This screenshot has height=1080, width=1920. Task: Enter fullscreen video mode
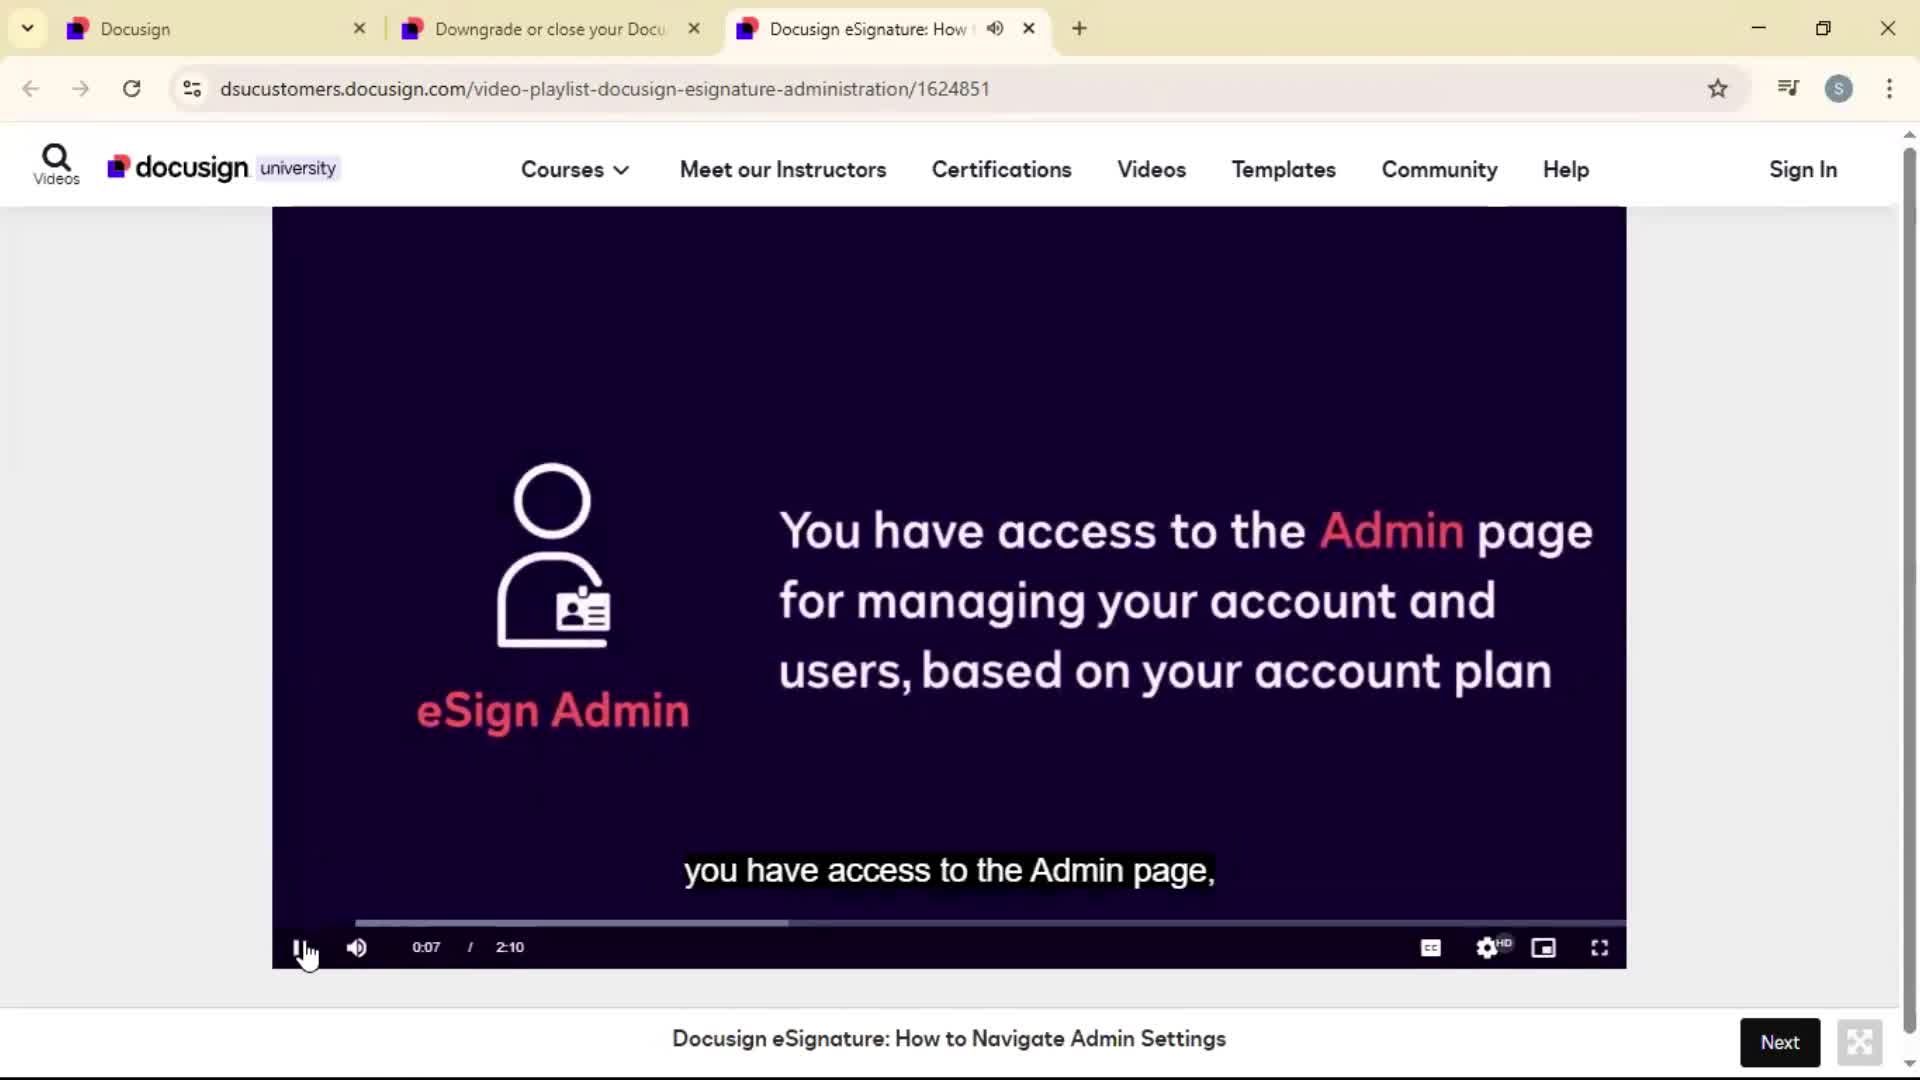1599,947
